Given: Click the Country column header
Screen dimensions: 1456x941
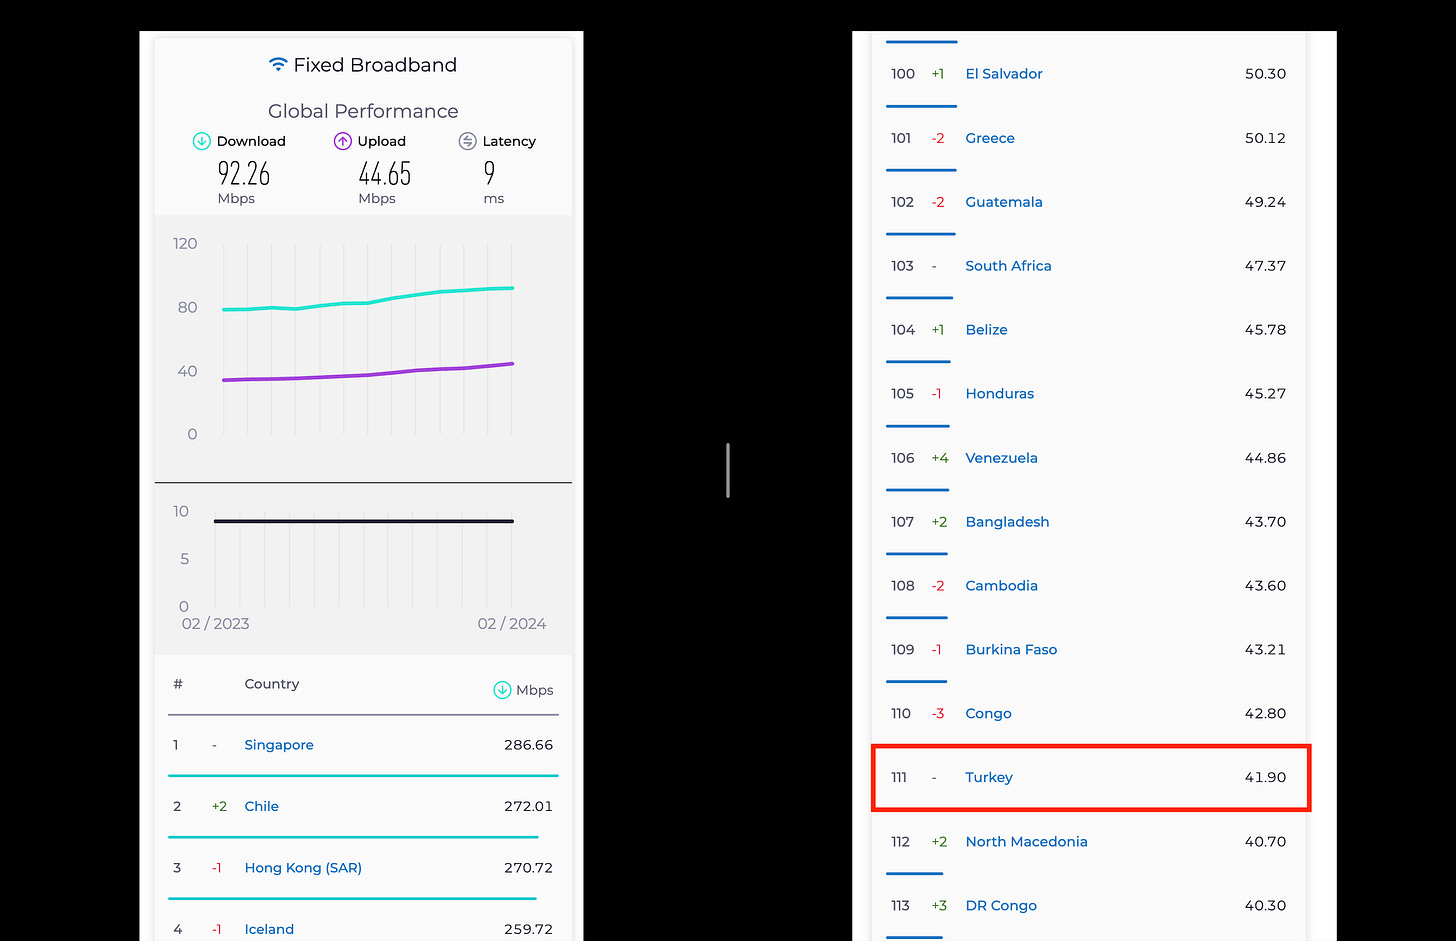Looking at the screenshot, I should [272, 684].
